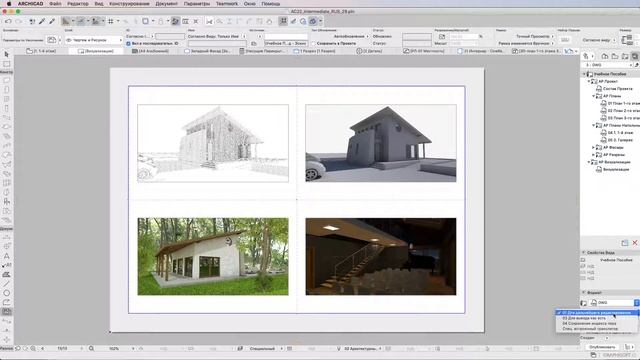Open the ARCHICAD application menu
This screenshot has width=640, height=360.
[30, 4]
